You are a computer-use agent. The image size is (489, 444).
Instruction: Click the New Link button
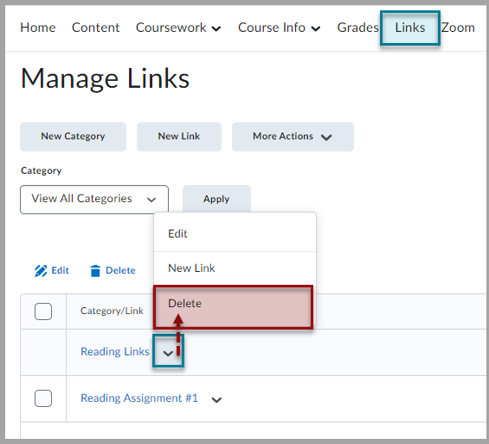(x=179, y=136)
